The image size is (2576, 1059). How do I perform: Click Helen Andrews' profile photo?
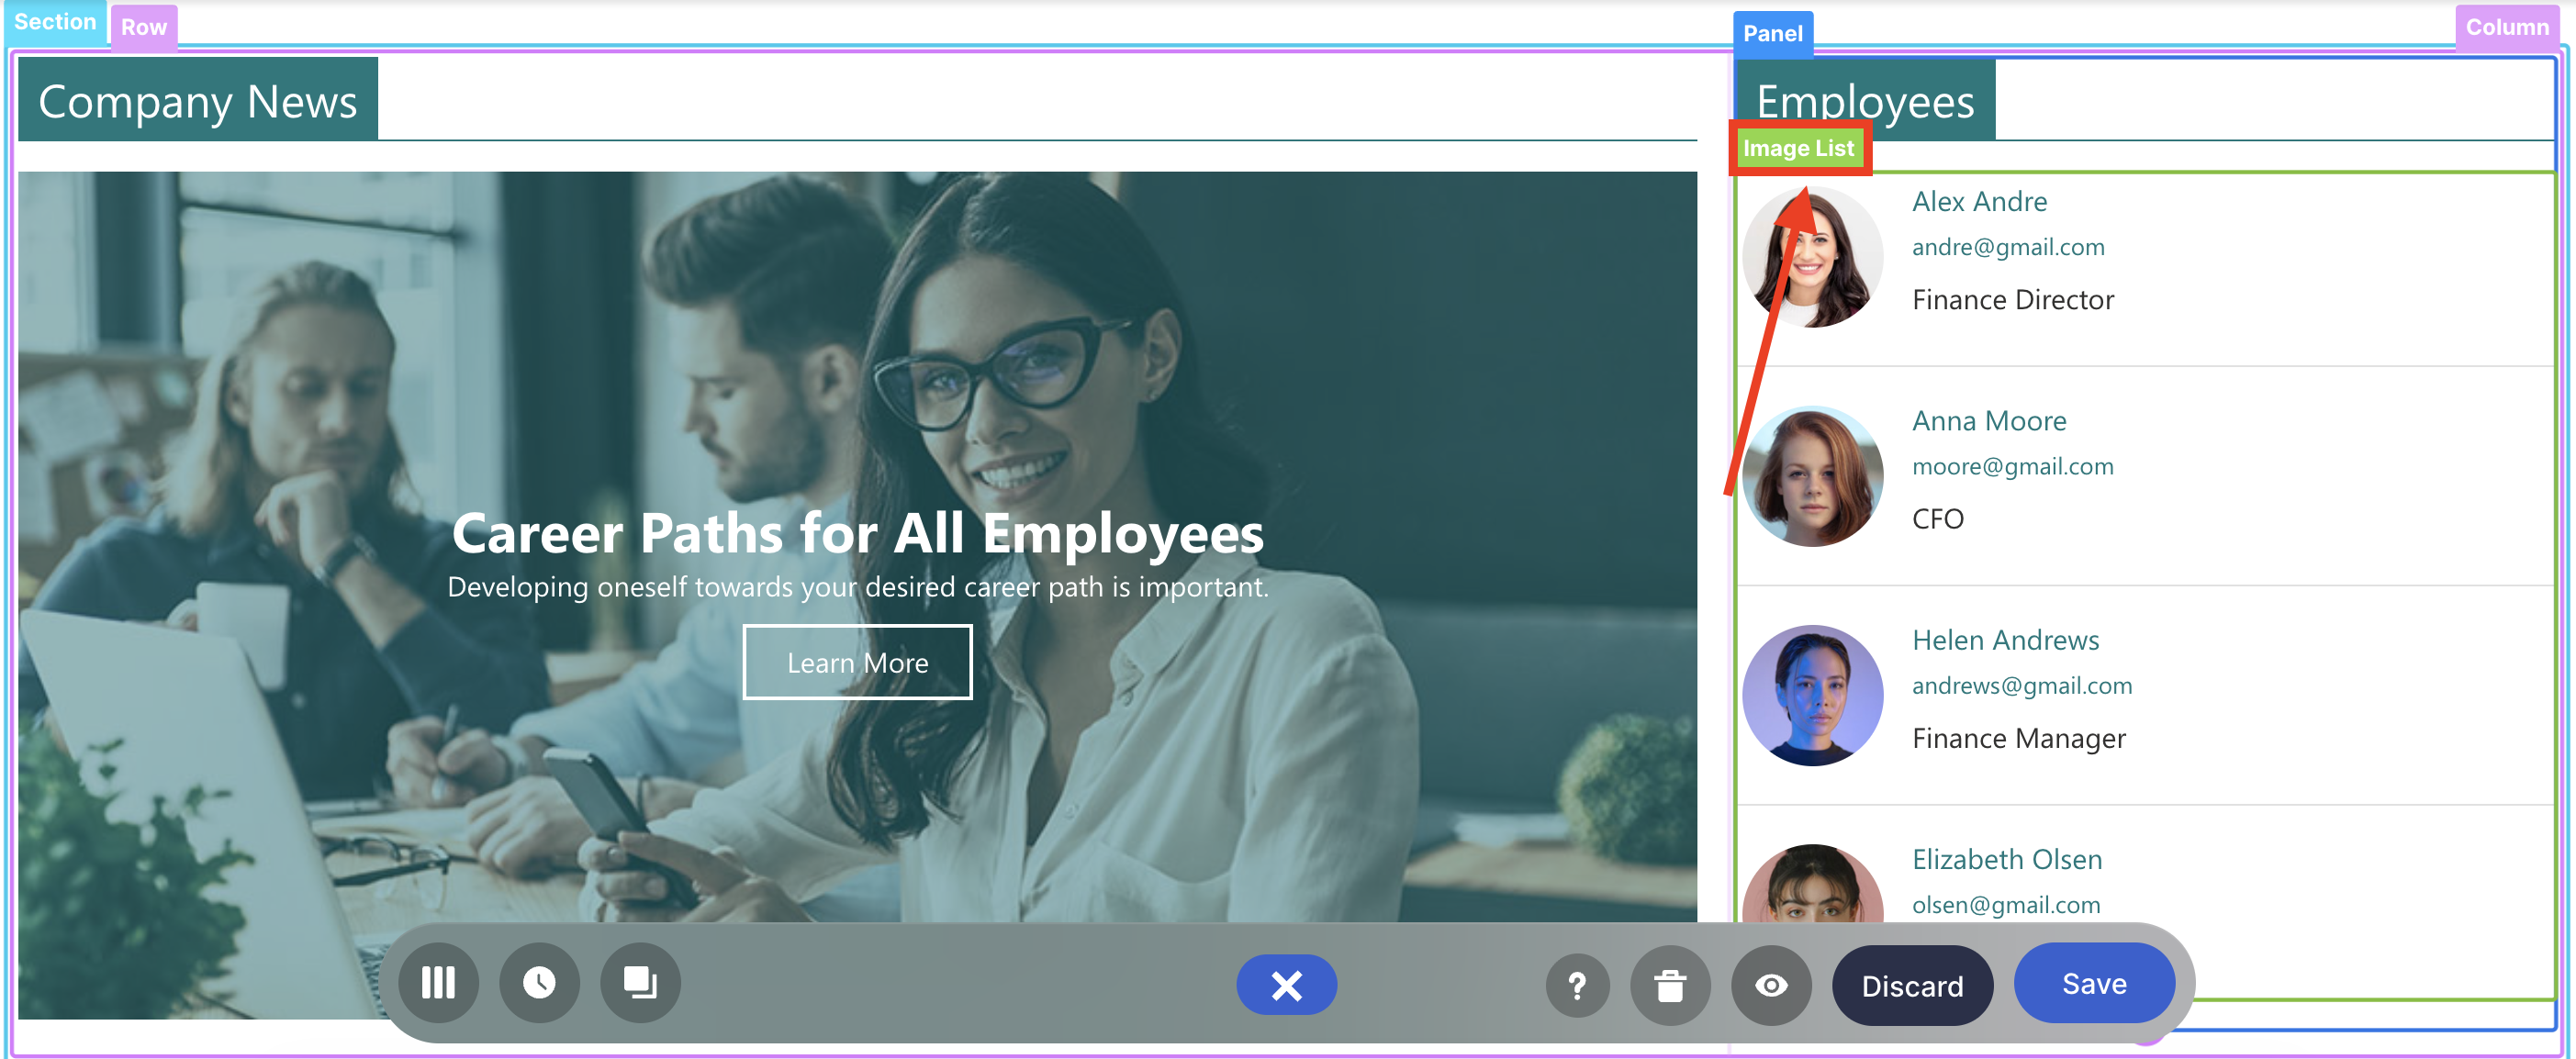point(1811,695)
